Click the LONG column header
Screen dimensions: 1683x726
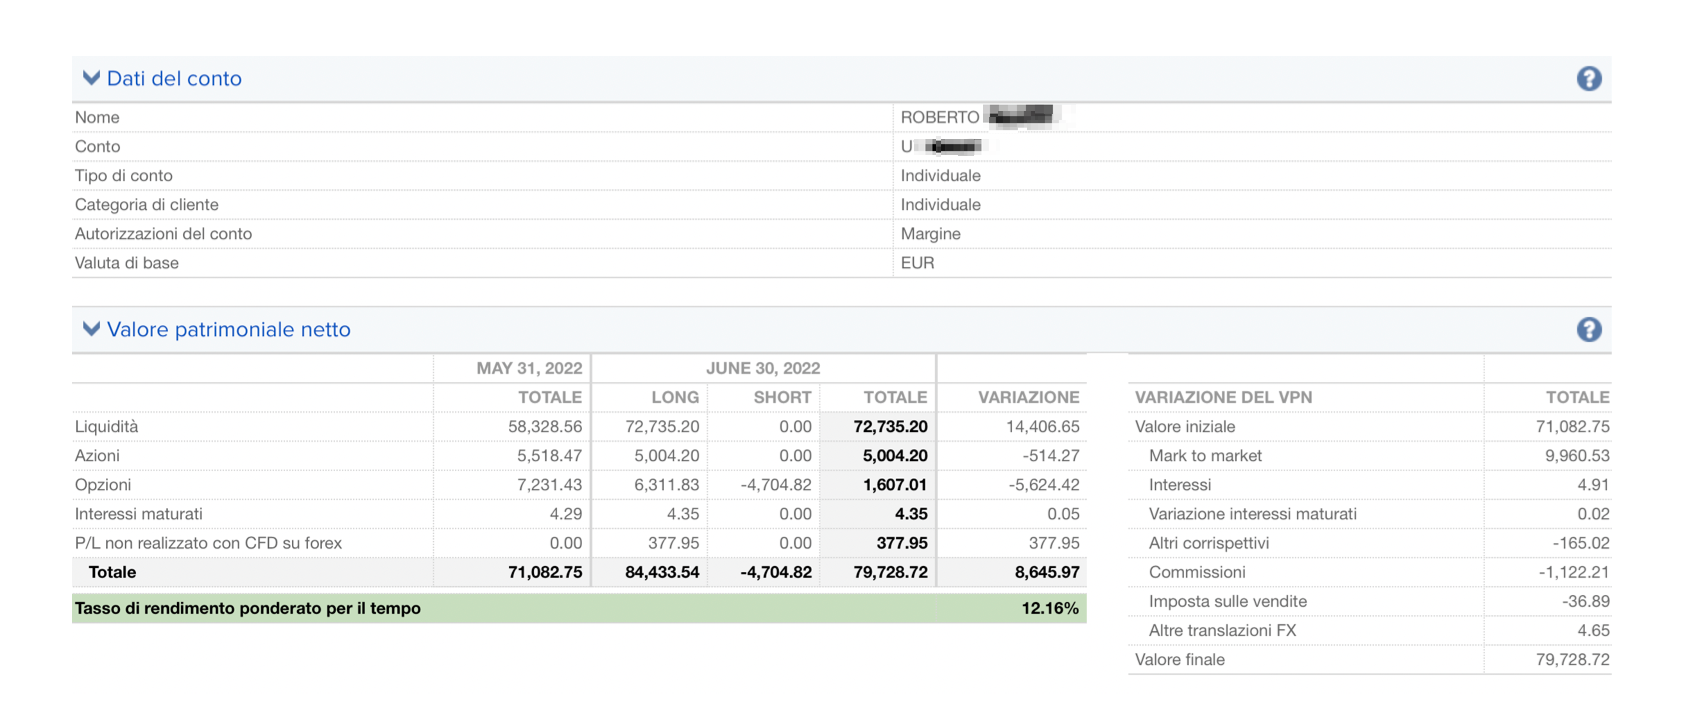pos(674,397)
